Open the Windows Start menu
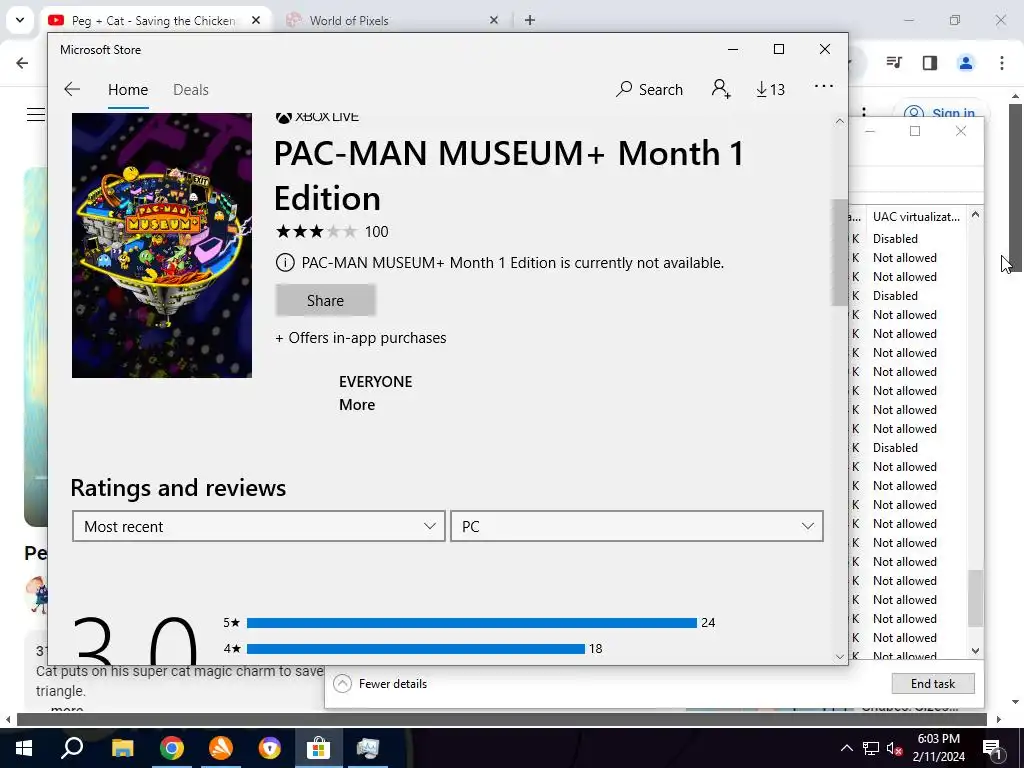1024x768 pixels. tap(24, 748)
